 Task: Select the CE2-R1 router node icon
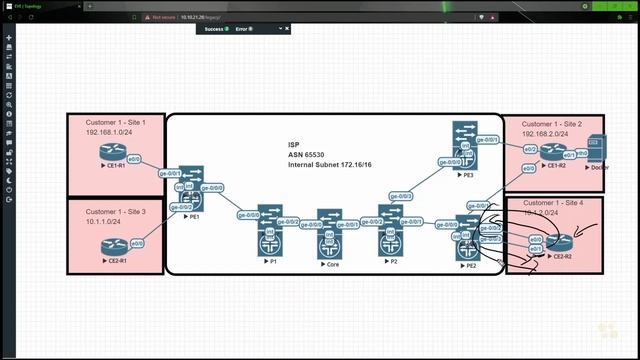(x=114, y=247)
